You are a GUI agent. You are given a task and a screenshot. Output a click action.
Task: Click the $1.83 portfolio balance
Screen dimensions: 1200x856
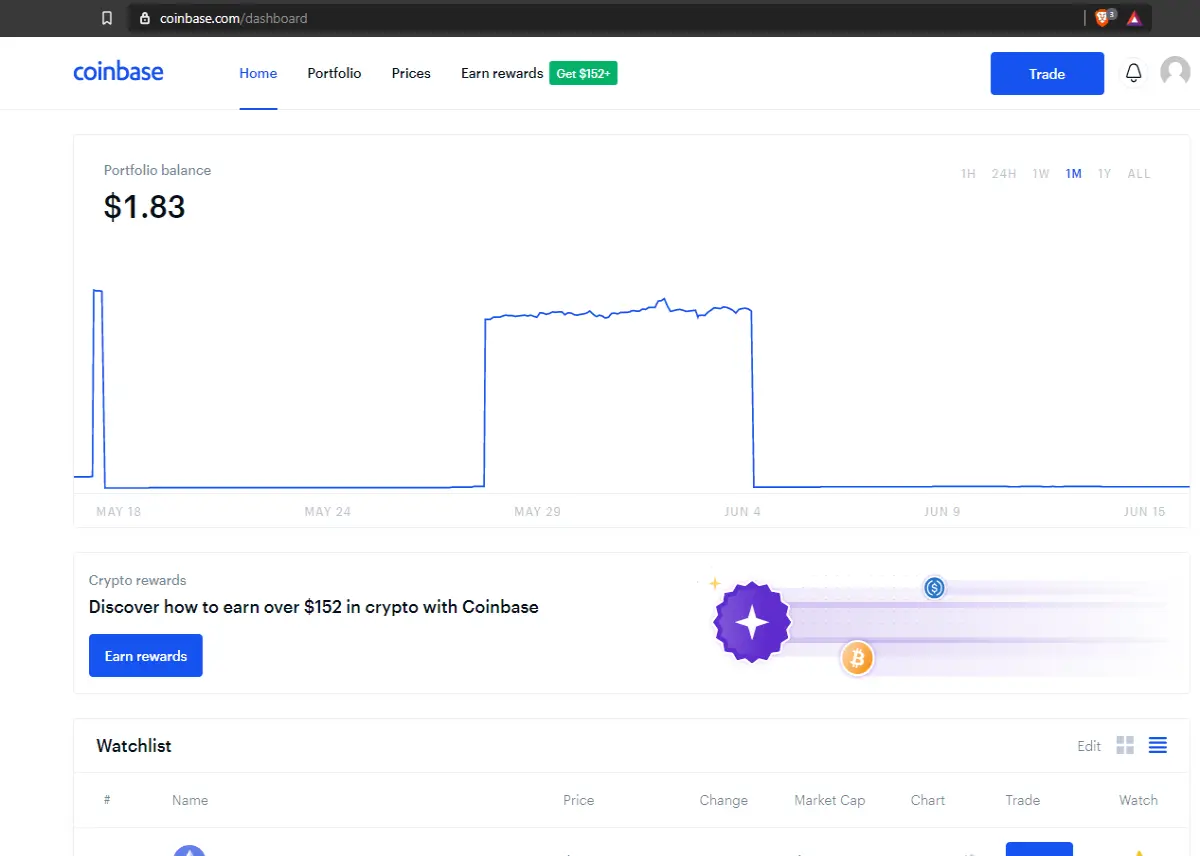click(145, 207)
